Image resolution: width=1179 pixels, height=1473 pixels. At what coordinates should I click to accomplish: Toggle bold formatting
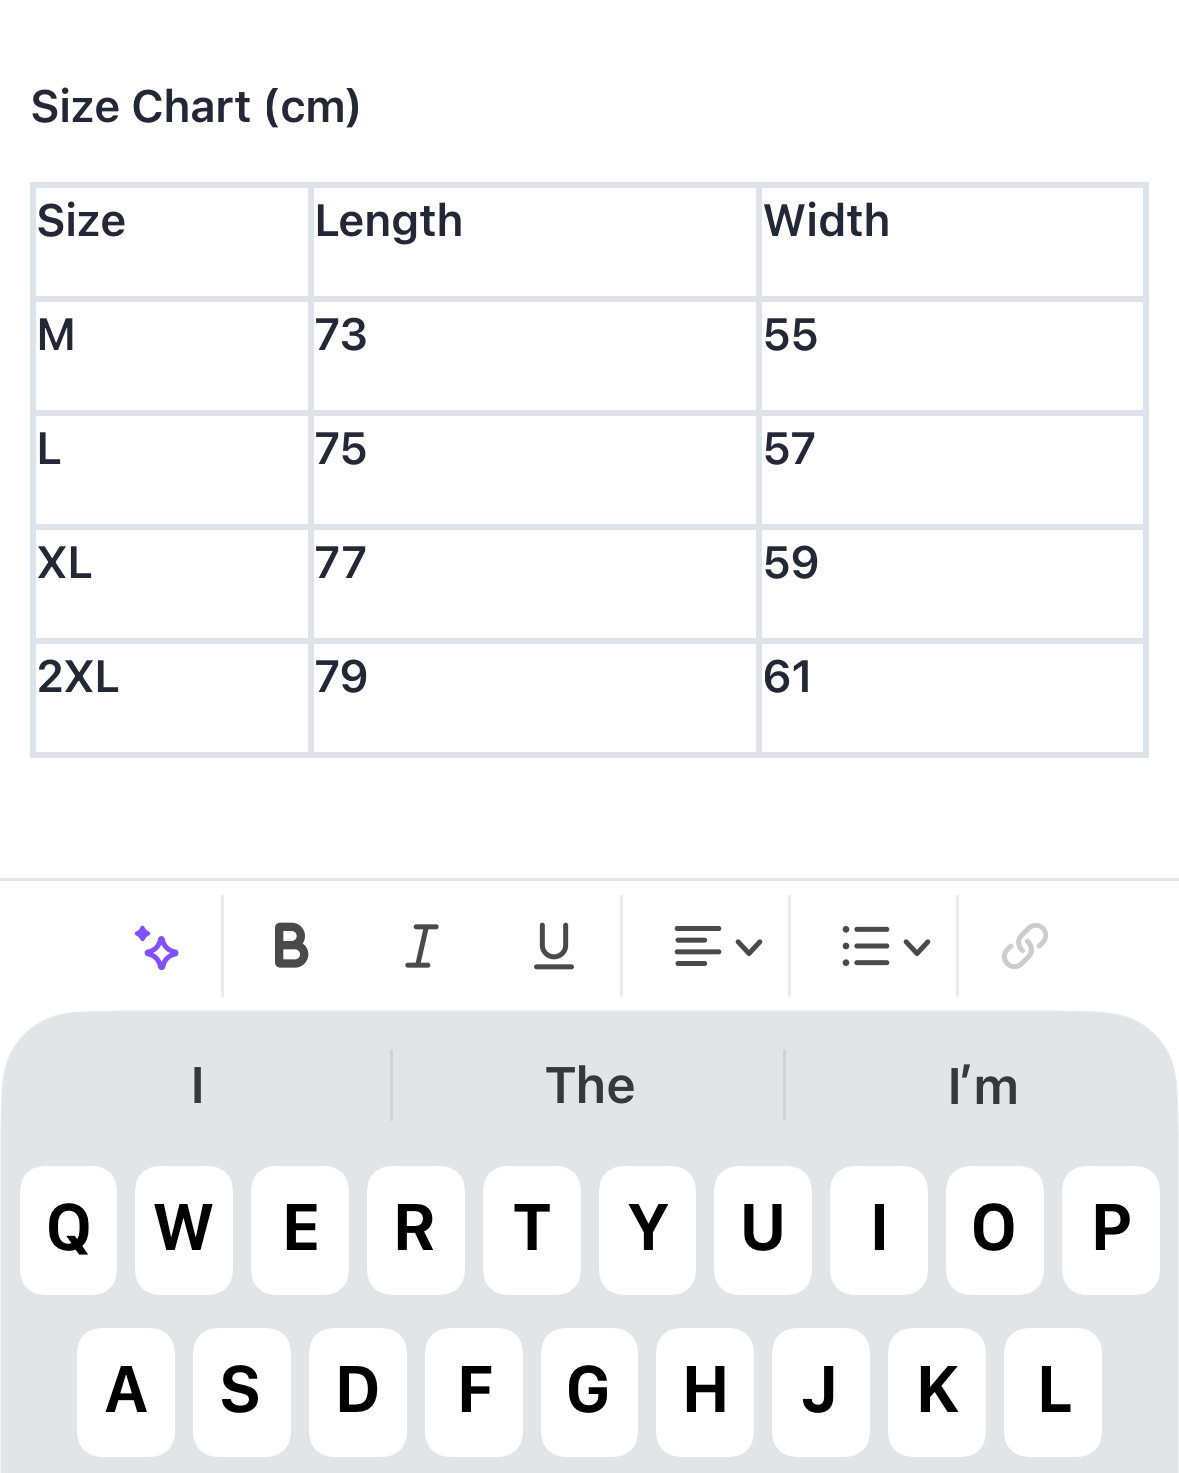(291, 946)
